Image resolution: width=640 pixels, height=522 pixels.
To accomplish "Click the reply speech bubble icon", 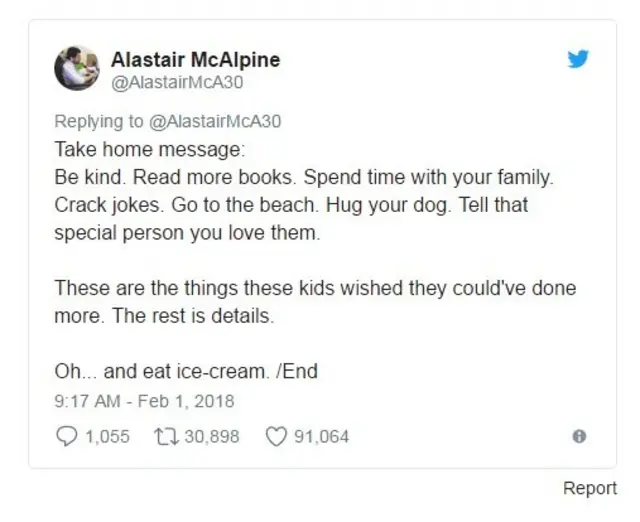I will tap(65, 436).
